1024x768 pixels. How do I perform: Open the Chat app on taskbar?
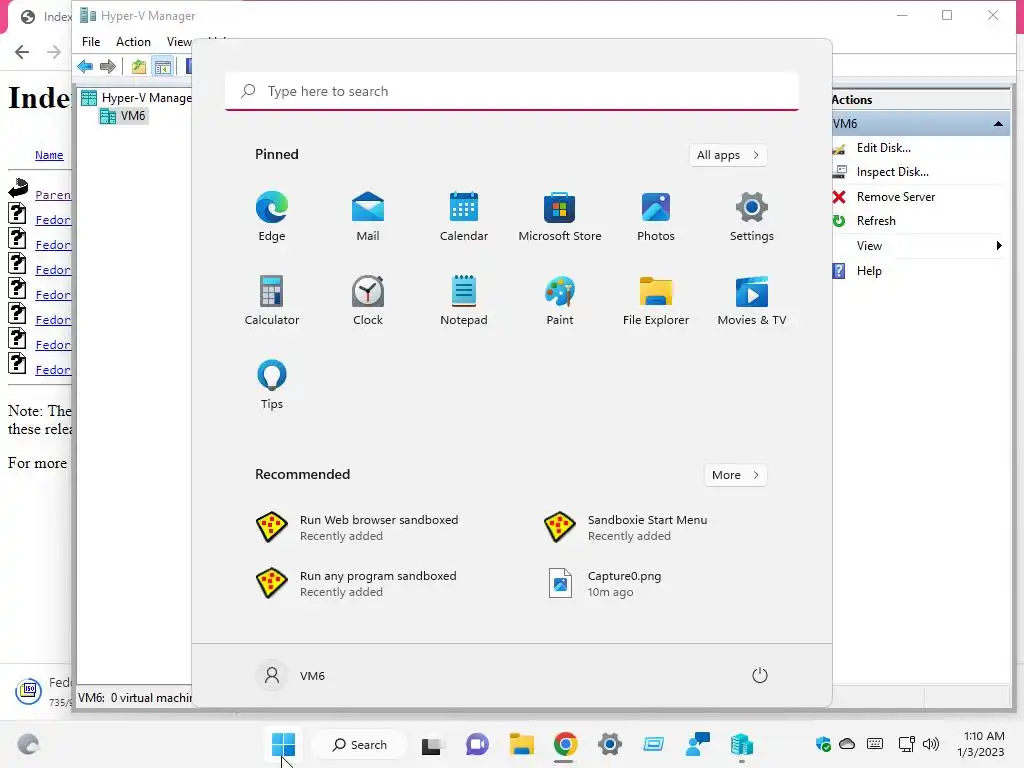pos(477,744)
